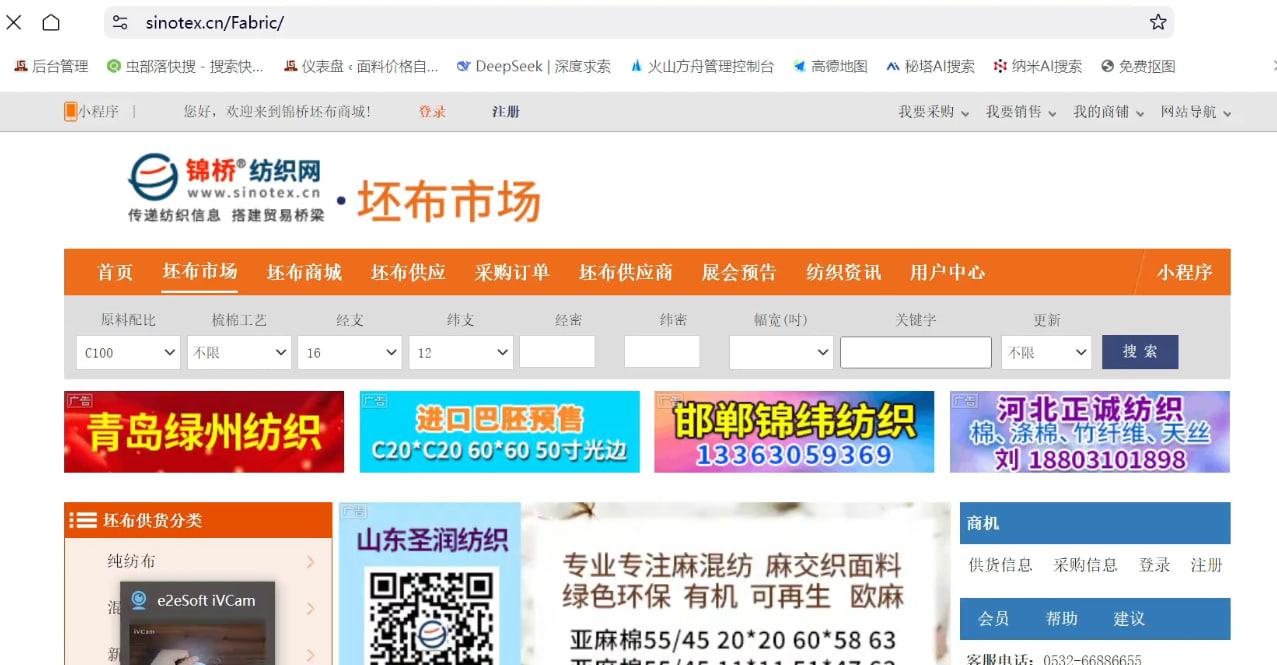
Task: Click the orange 小程序 icon in top bar
Action: tap(70, 111)
